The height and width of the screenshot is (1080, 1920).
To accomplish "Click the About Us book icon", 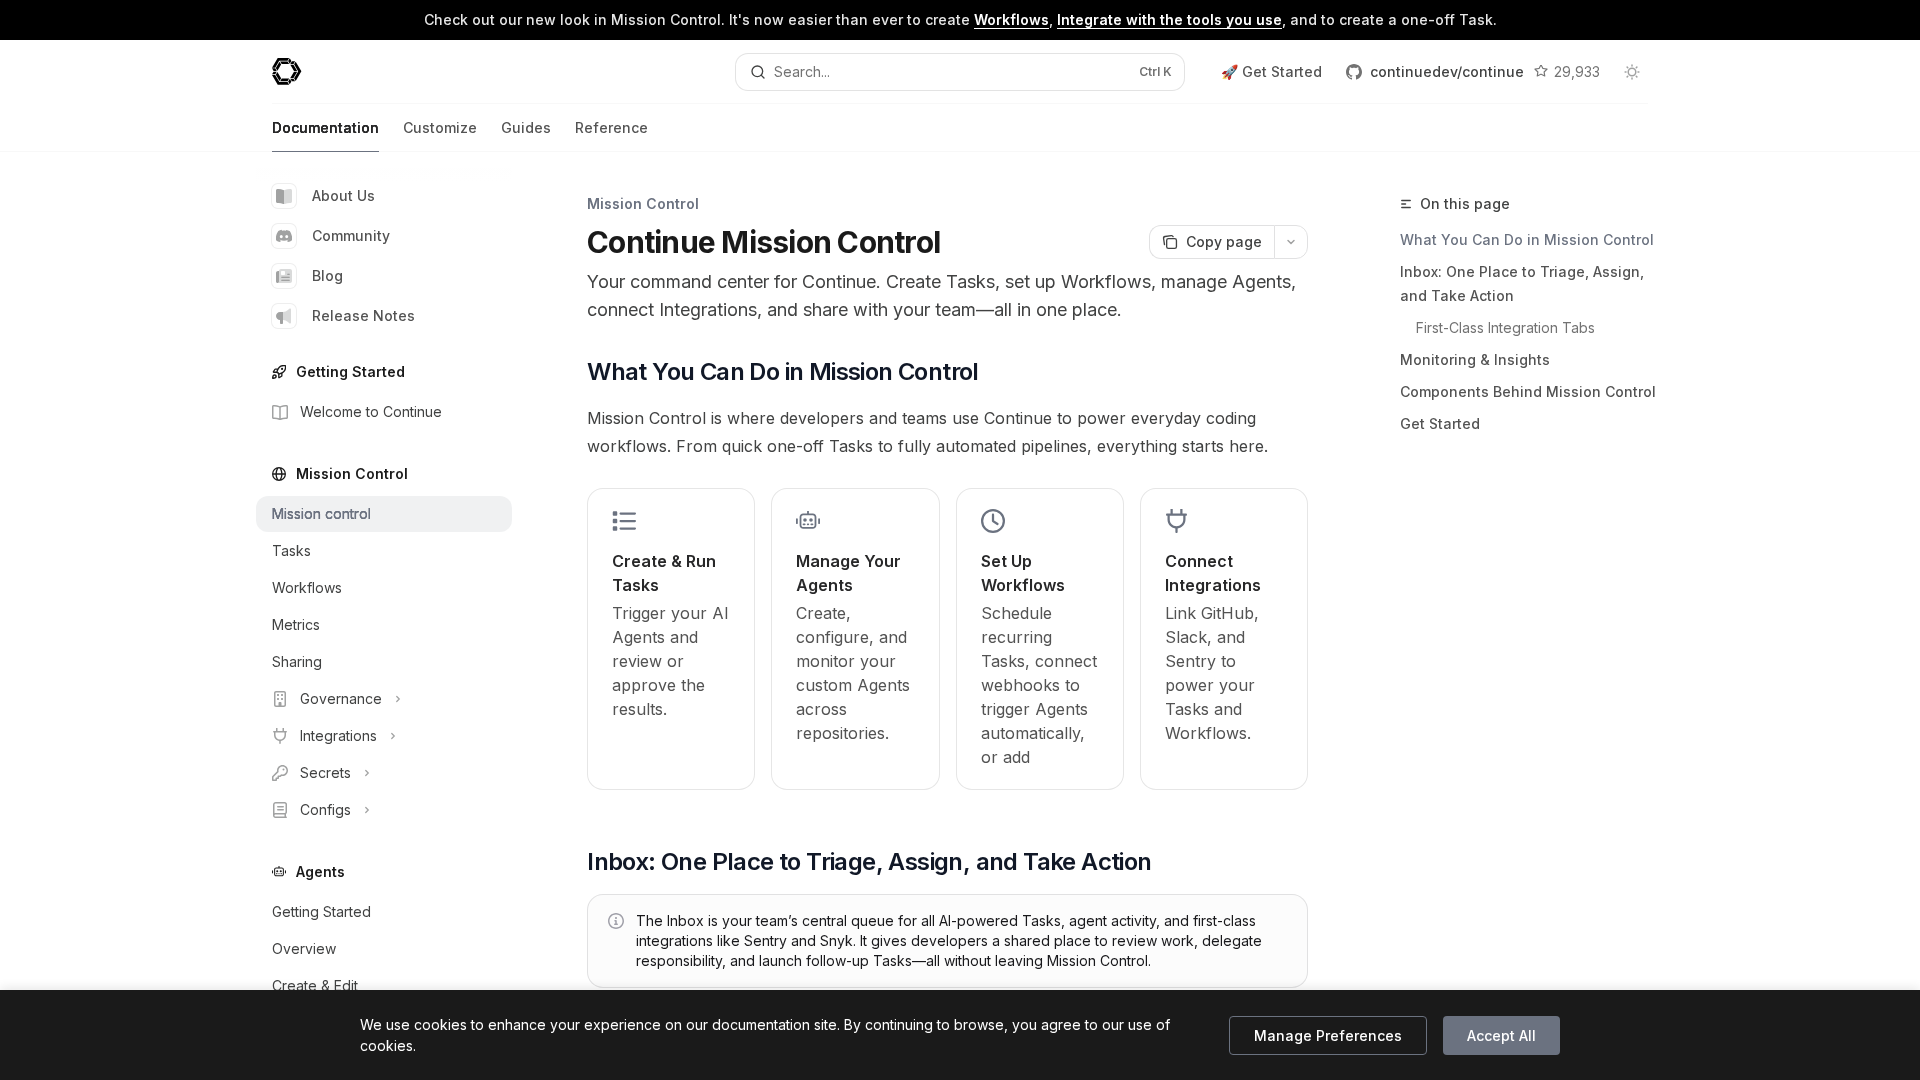I will click(284, 196).
